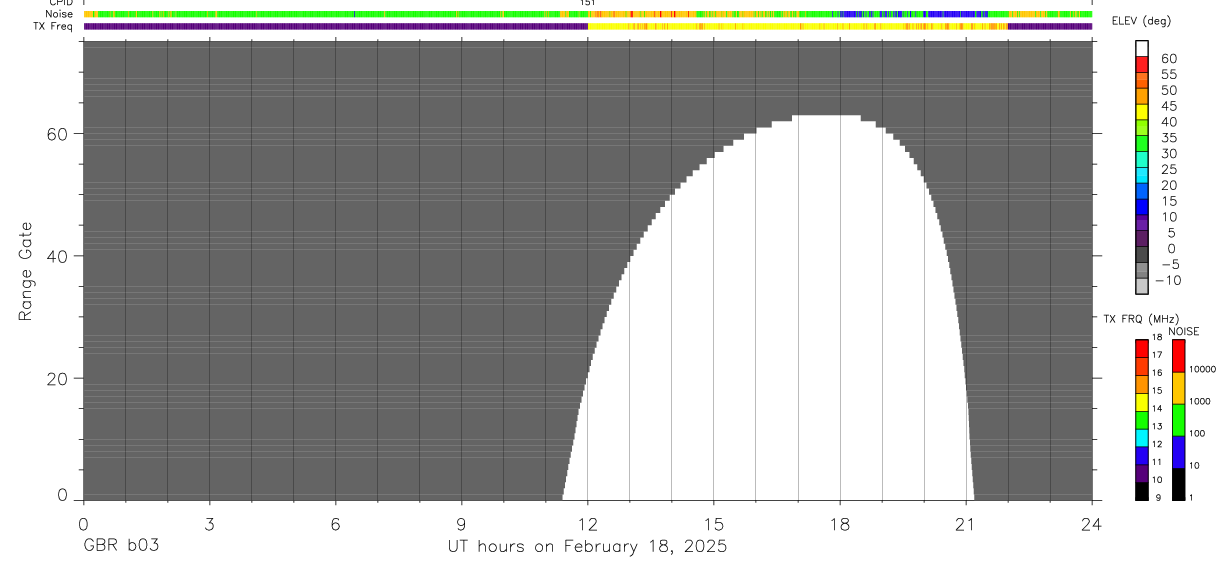Viewport: 1228px width, 567px height.
Task: Click the 'TX Freq' row label at top left
Action: (54, 26)
